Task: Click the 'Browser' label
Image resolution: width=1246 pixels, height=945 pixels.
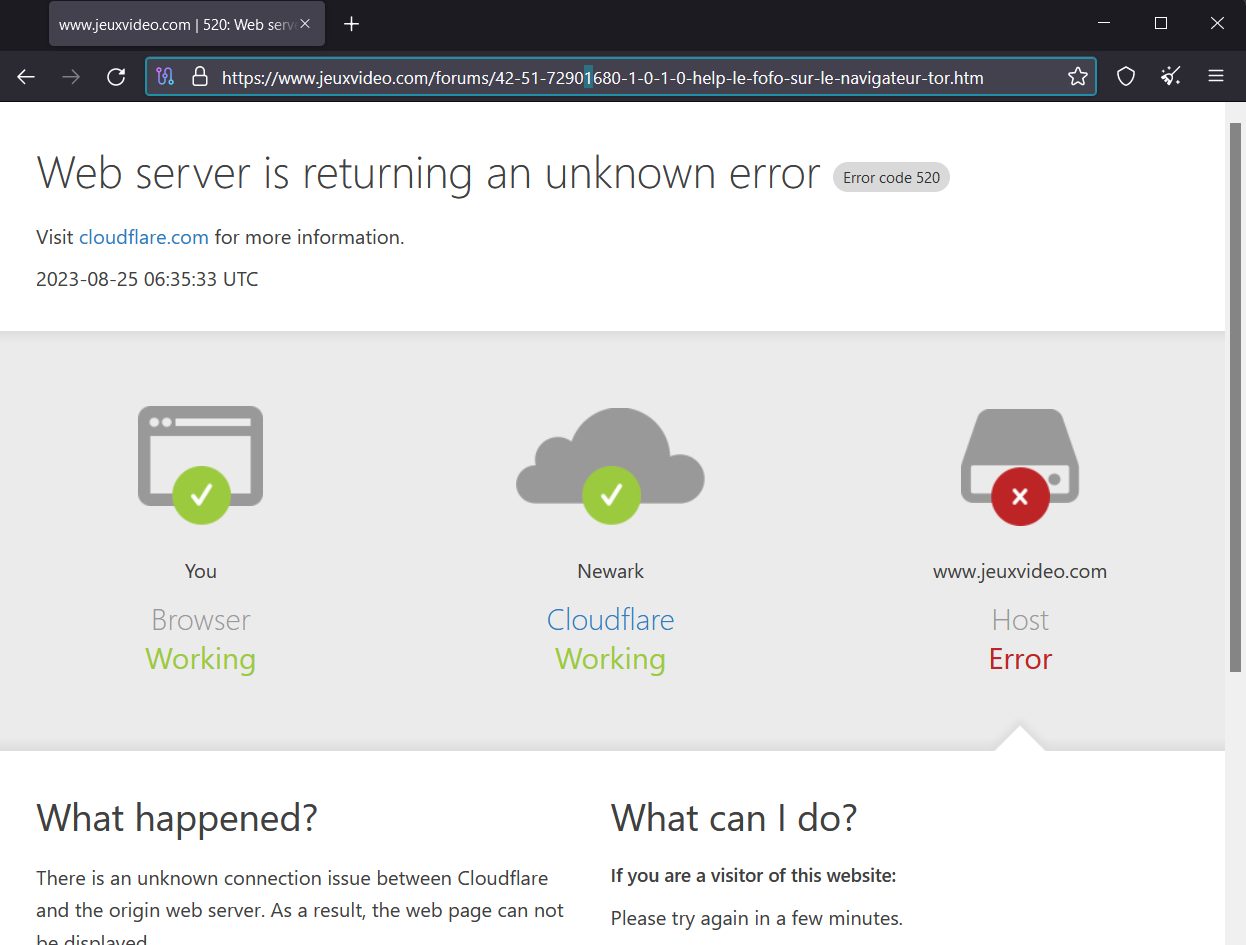Action: point(201,620)
